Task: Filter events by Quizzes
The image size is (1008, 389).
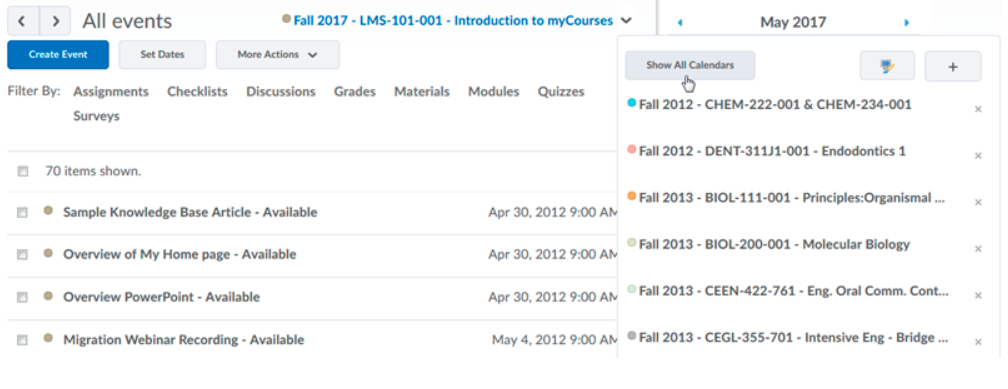Action: [561, 91]
